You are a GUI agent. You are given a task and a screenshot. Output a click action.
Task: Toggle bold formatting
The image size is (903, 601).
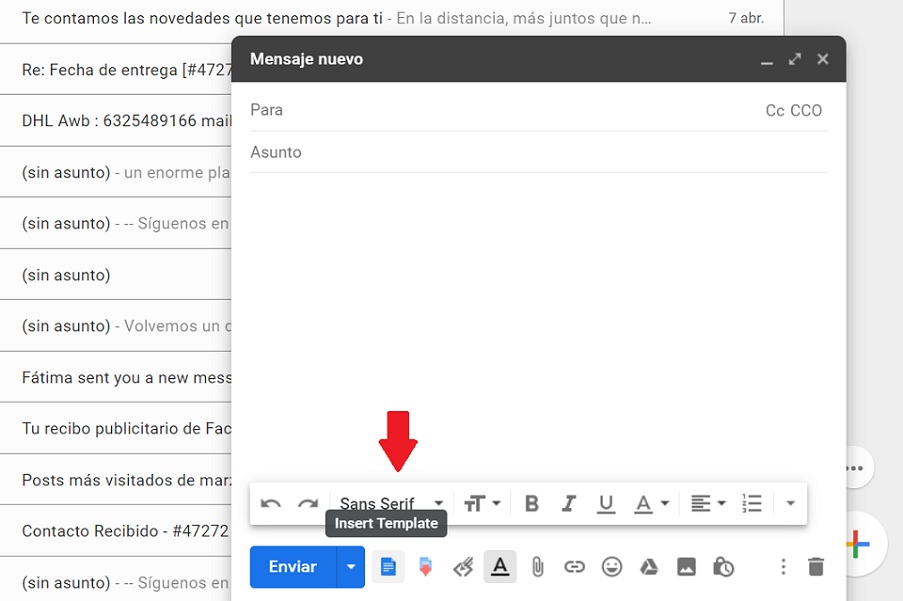(x=532, y=504)
